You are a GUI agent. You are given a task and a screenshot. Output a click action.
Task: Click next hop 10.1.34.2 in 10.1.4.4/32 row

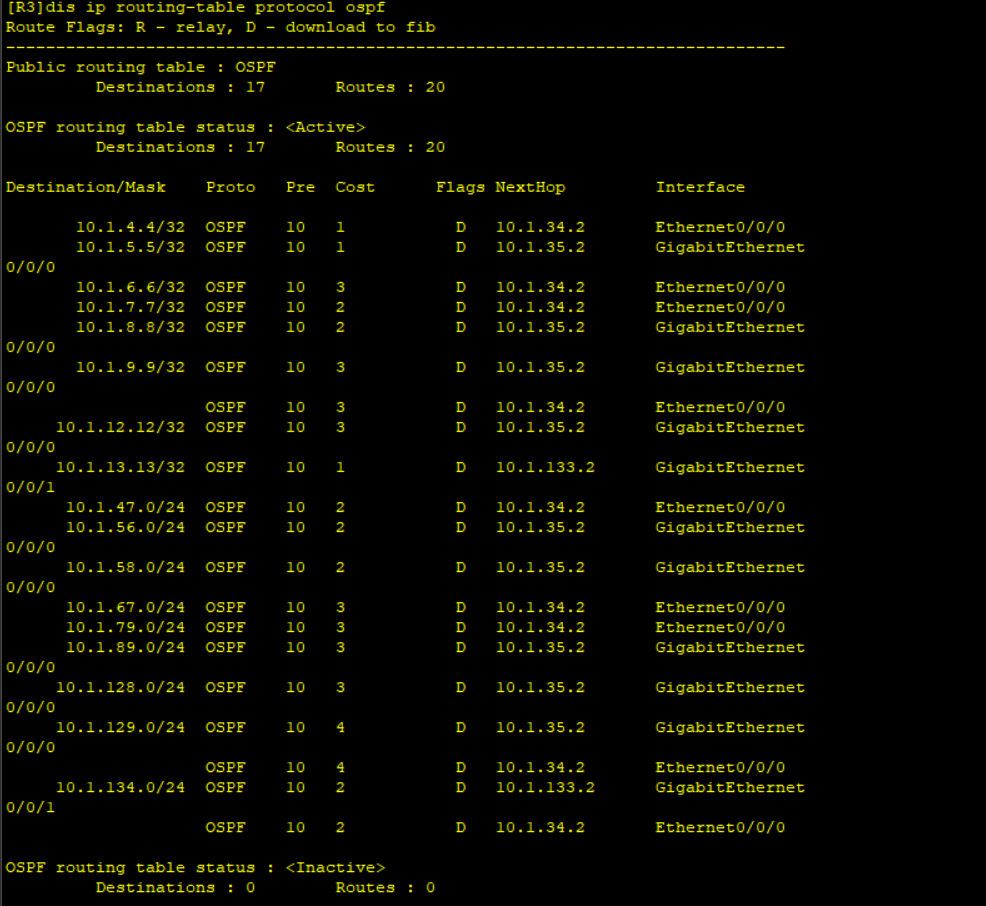click(540, 227)
